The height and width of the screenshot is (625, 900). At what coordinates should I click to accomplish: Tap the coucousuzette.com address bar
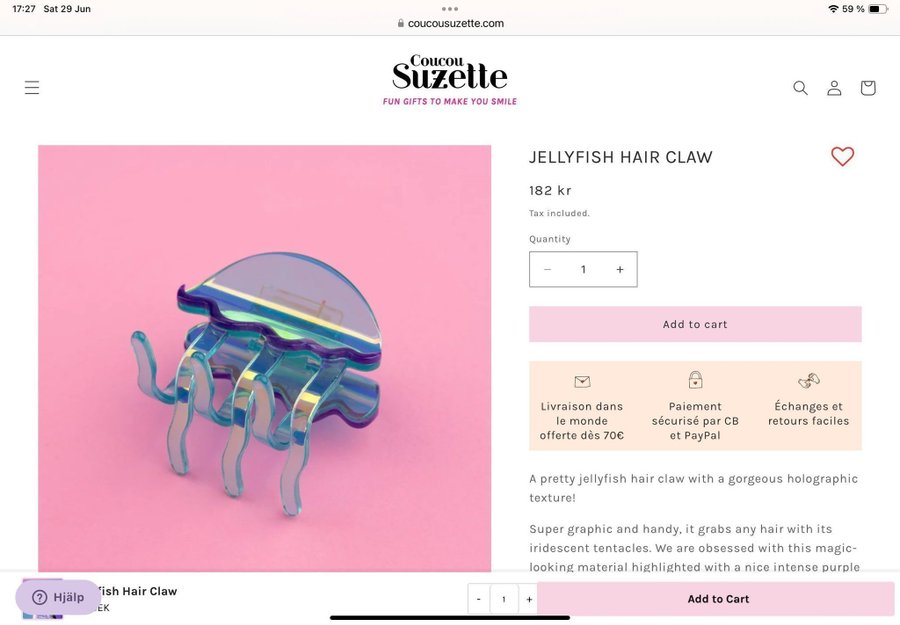pos(450,24)
